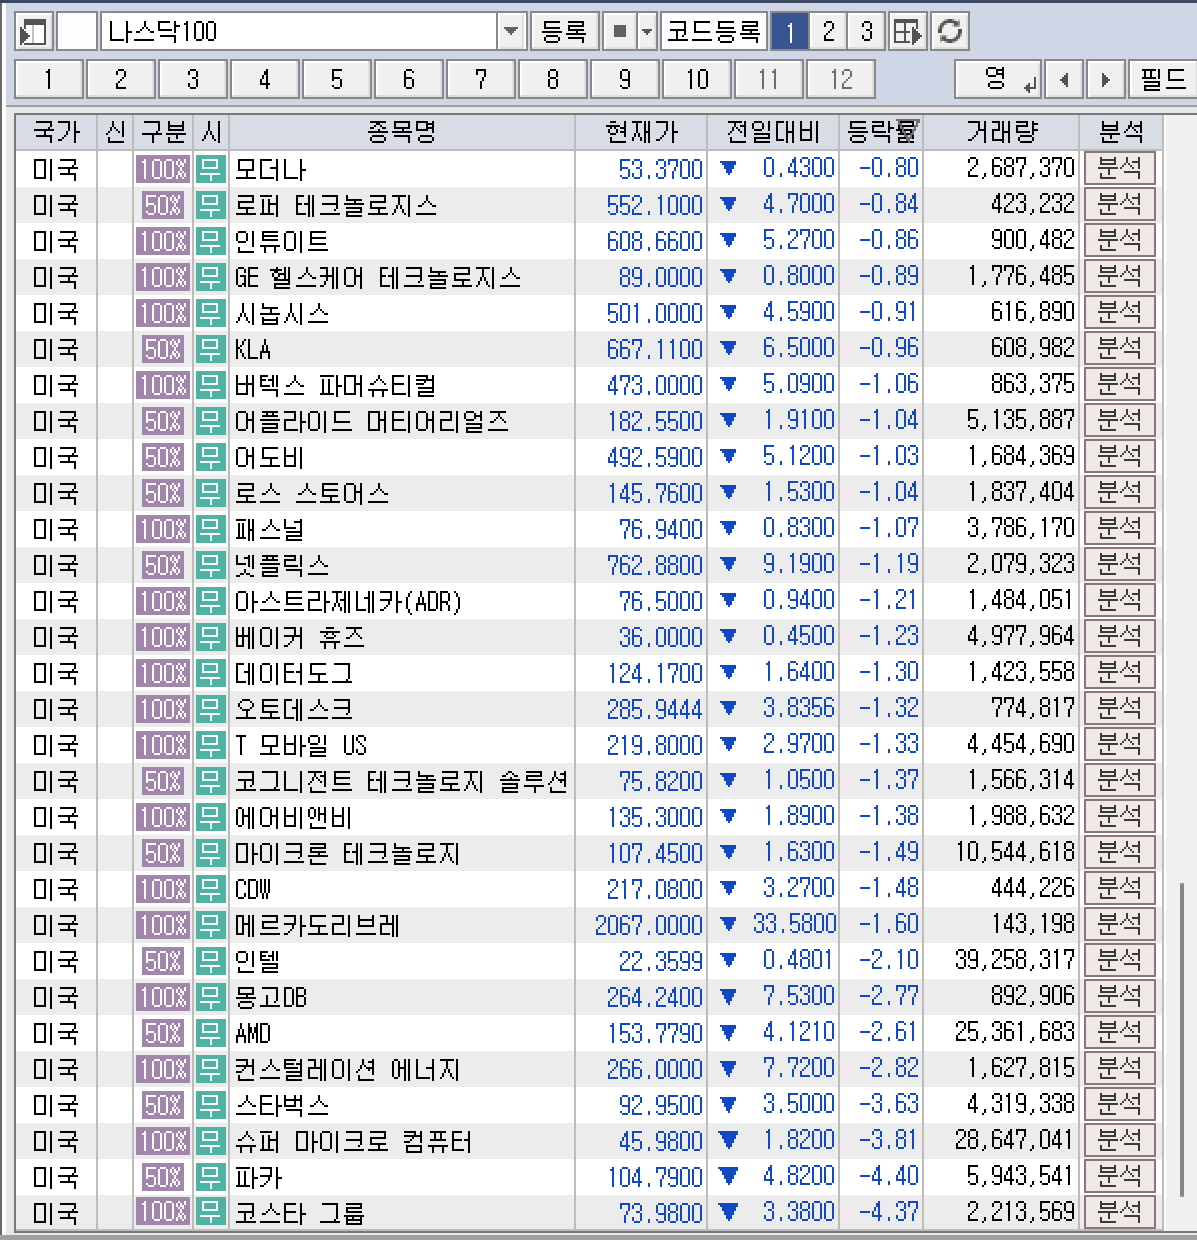Select stock name T 모바일 US
Screen dimensions: 1197x1240
301,745
